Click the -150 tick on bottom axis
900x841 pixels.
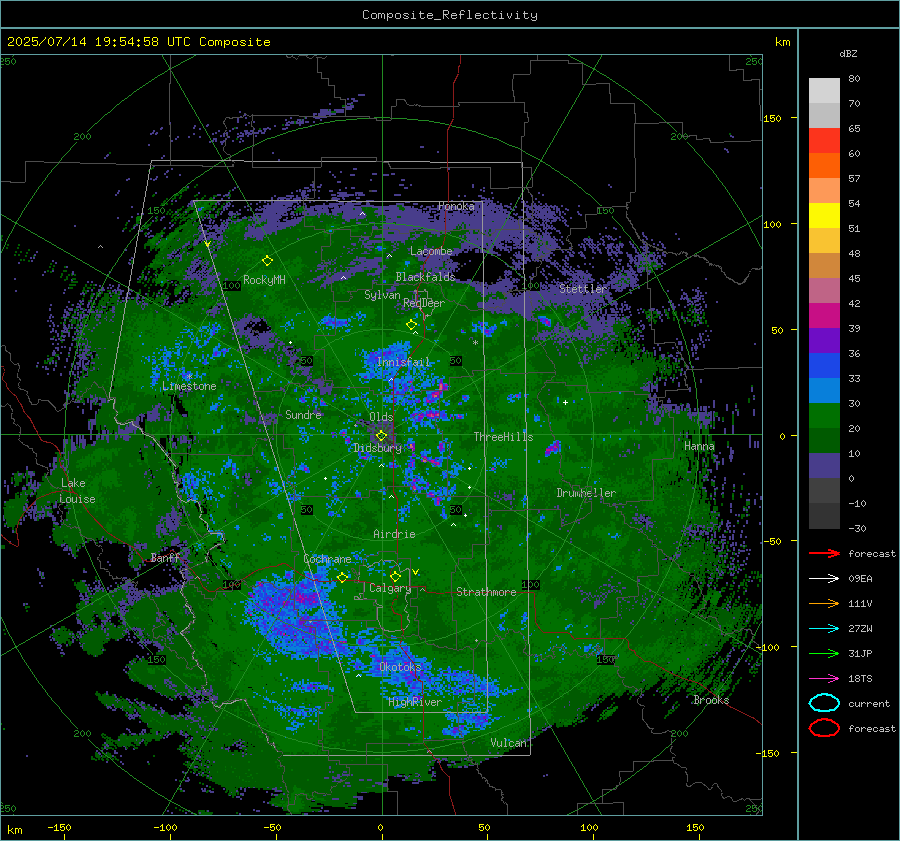click(x=60, y=827)
